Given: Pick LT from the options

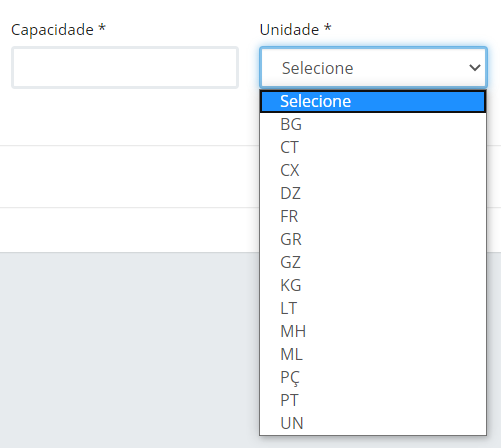Looking at the screenshot, I should pyautogui.click(x=373, y=308).
